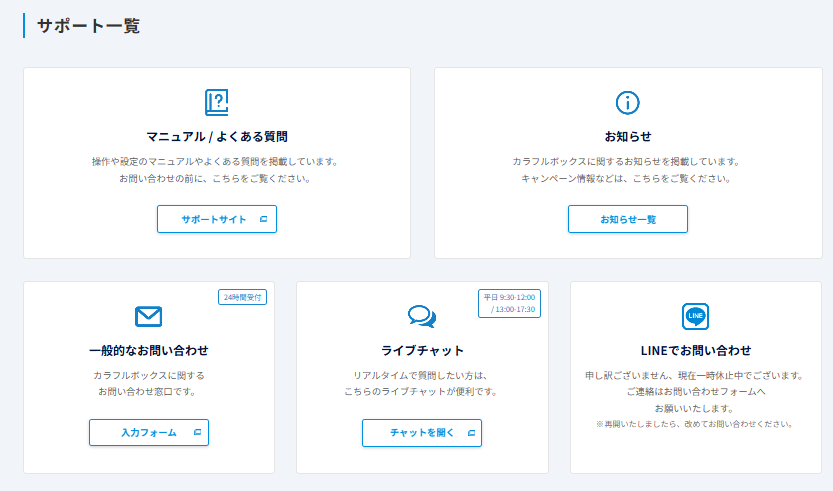Select the お知らせ card title
Screen dimensions: 833x491
click(627, 136)
